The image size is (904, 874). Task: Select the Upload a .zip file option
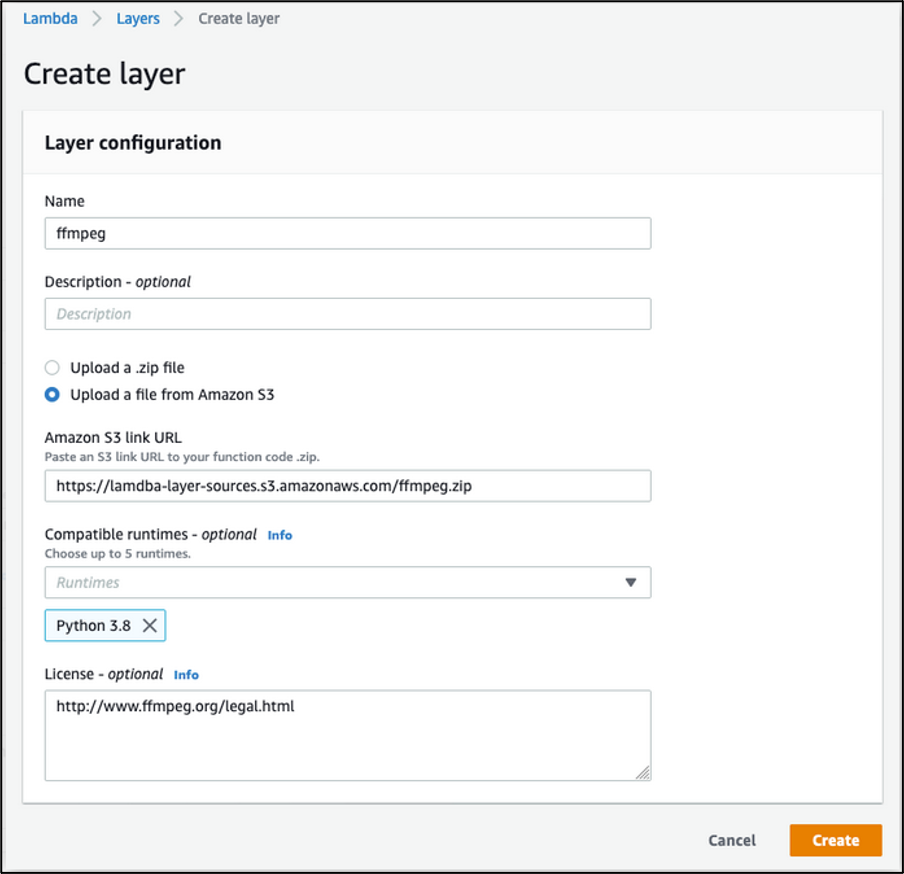pyautogui.click(x=52, y=367)
